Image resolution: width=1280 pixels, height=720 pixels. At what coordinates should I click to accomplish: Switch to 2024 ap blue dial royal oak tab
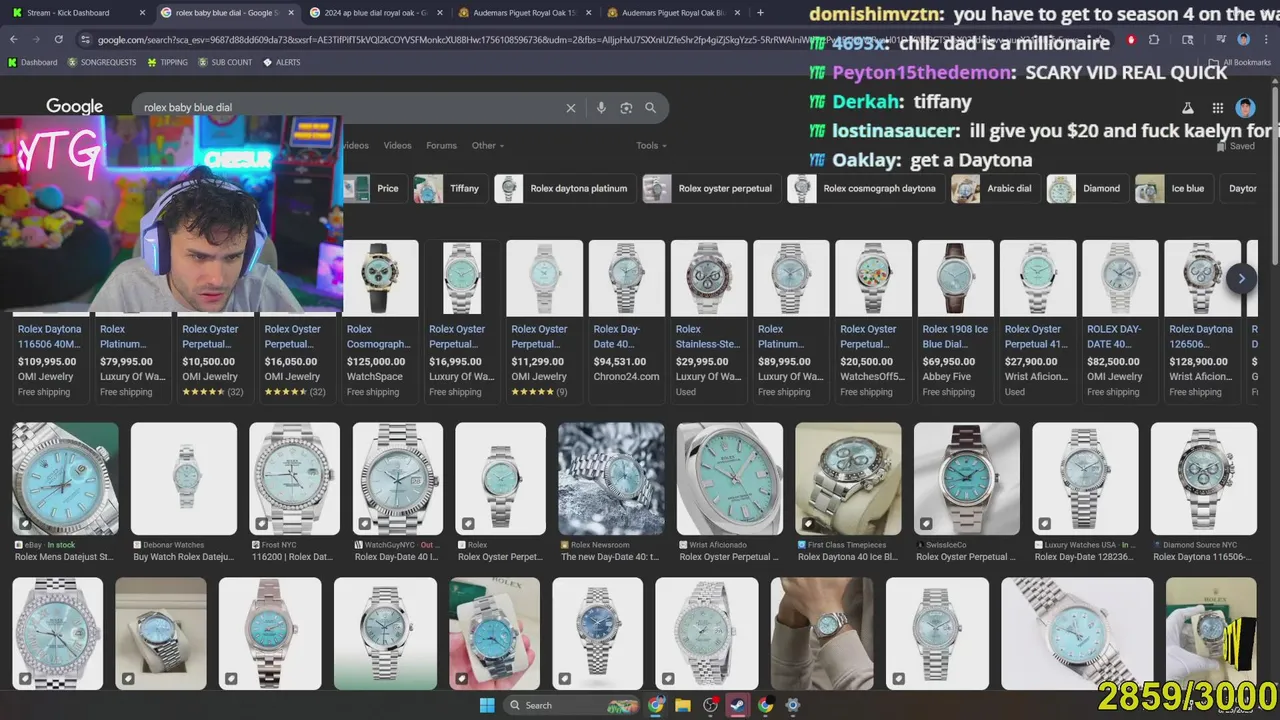[375, 13]
